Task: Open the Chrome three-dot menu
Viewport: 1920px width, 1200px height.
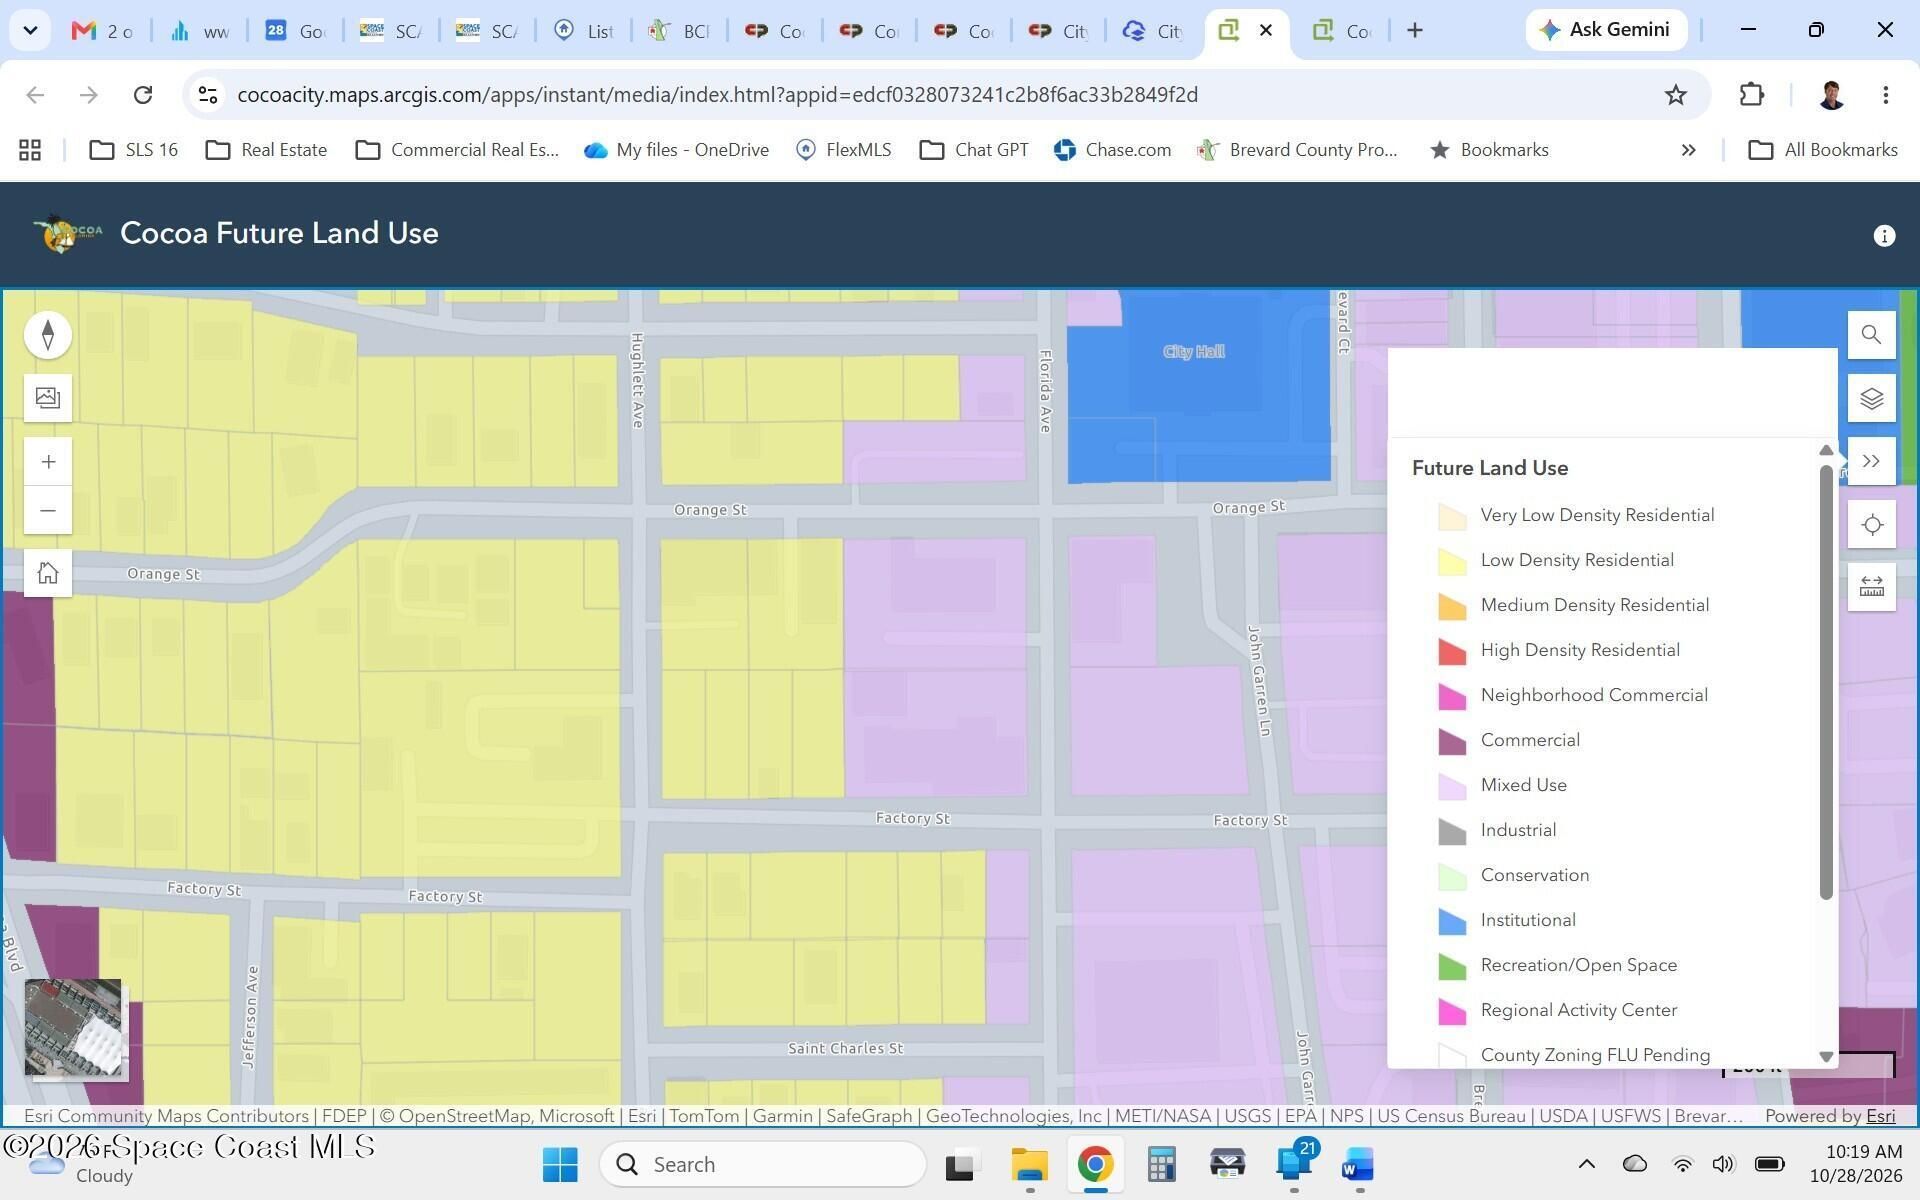Action: click(x=1886, y=95)
